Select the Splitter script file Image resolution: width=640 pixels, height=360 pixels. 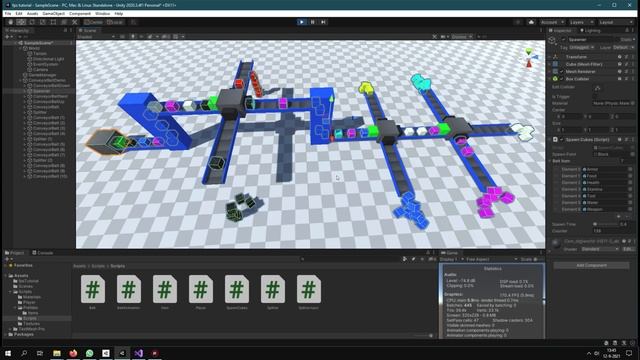273,292
